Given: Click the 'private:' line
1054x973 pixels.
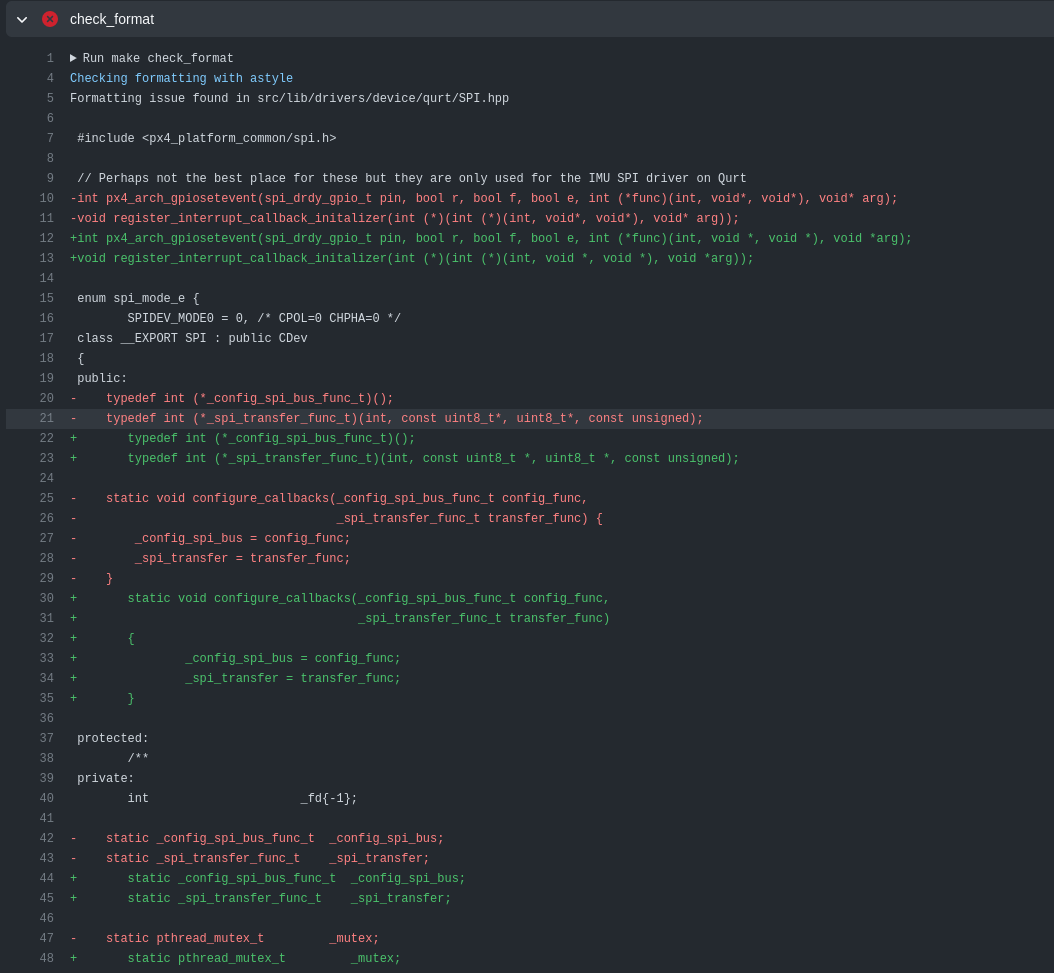Looking at the screenshot, I should (106, 778).
